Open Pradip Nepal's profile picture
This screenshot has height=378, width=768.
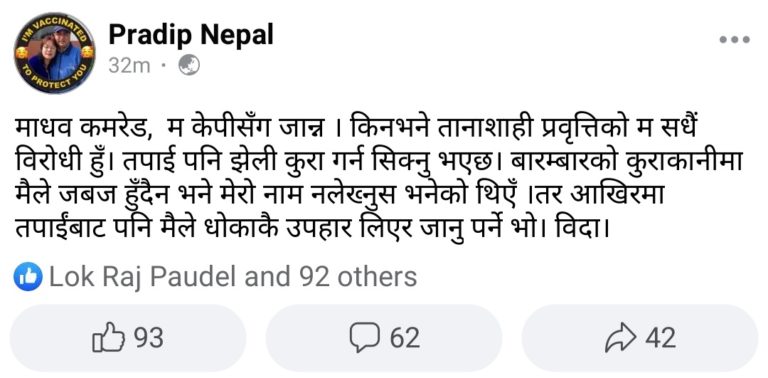[x=54, y=53]
